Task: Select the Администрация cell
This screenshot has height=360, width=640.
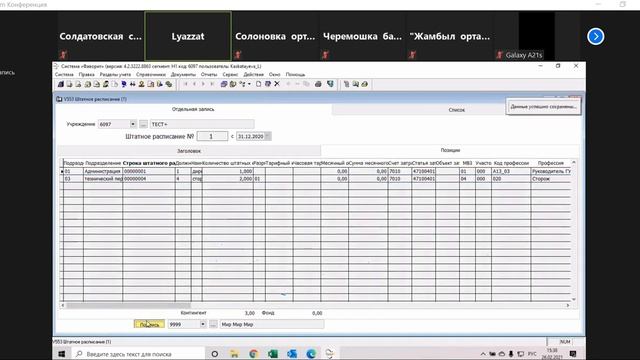Action: 103,171
